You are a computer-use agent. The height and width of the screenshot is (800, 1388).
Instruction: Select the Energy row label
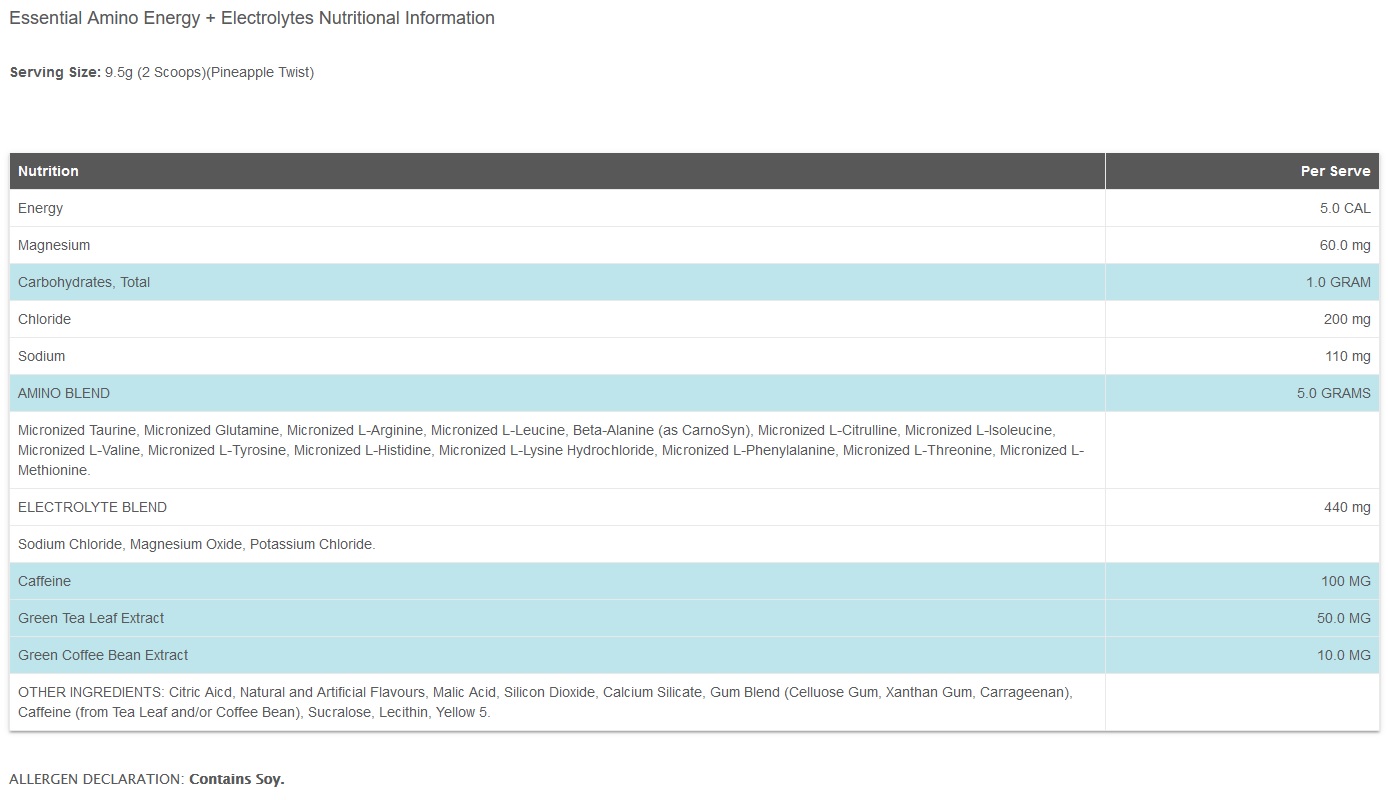[x=40, y=208]
